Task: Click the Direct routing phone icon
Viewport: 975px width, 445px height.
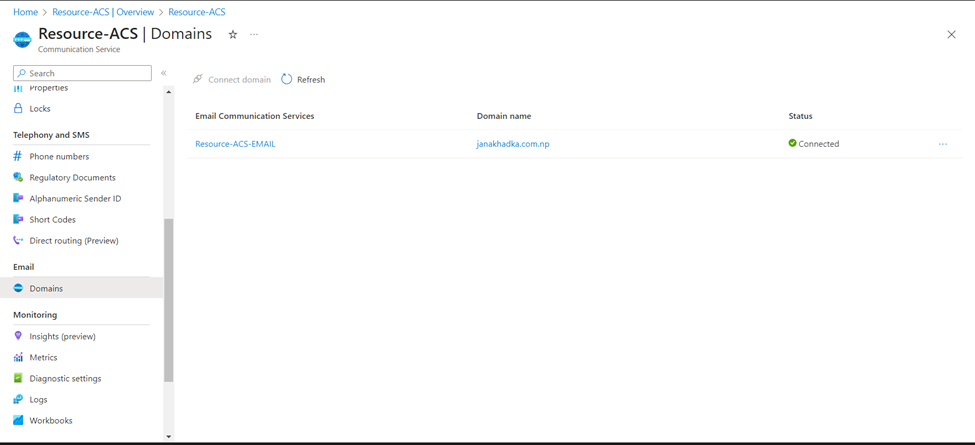Action: 18,241
